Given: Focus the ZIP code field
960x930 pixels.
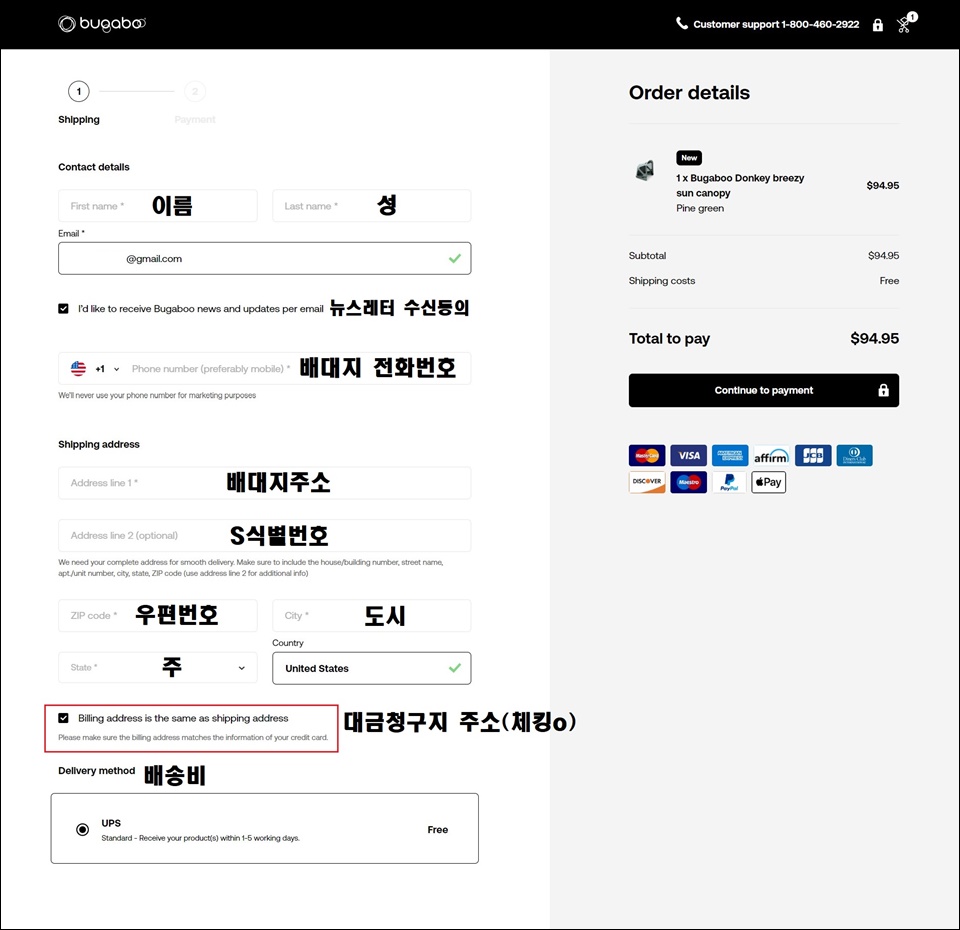Looking at the screenshot, I should [158, 615].
